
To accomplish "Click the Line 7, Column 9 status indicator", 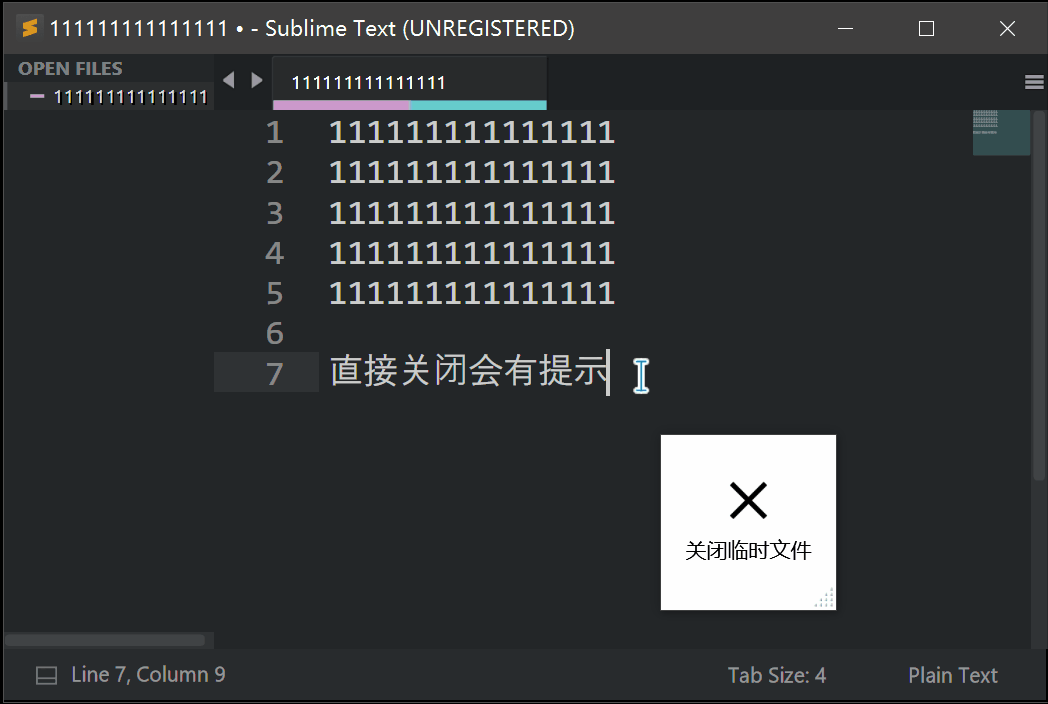I will pos(148,675).
